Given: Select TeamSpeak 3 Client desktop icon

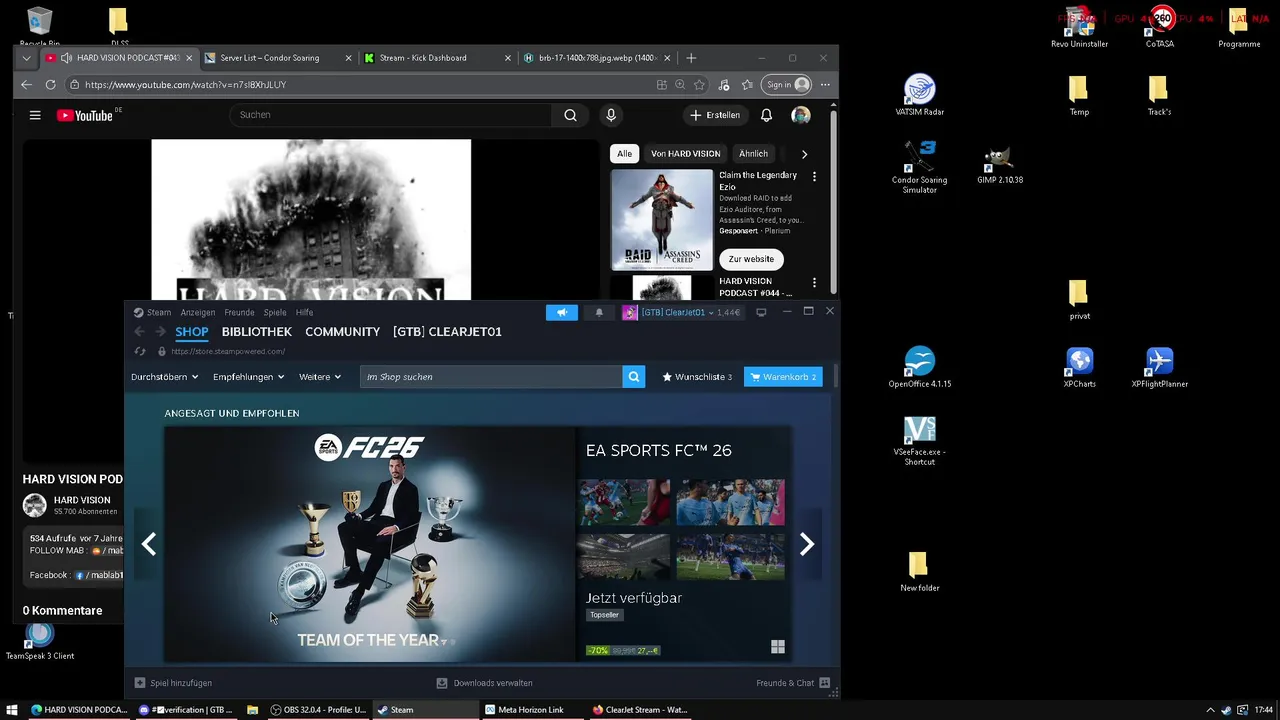Looking at the screenshot, I should [40, 641].
